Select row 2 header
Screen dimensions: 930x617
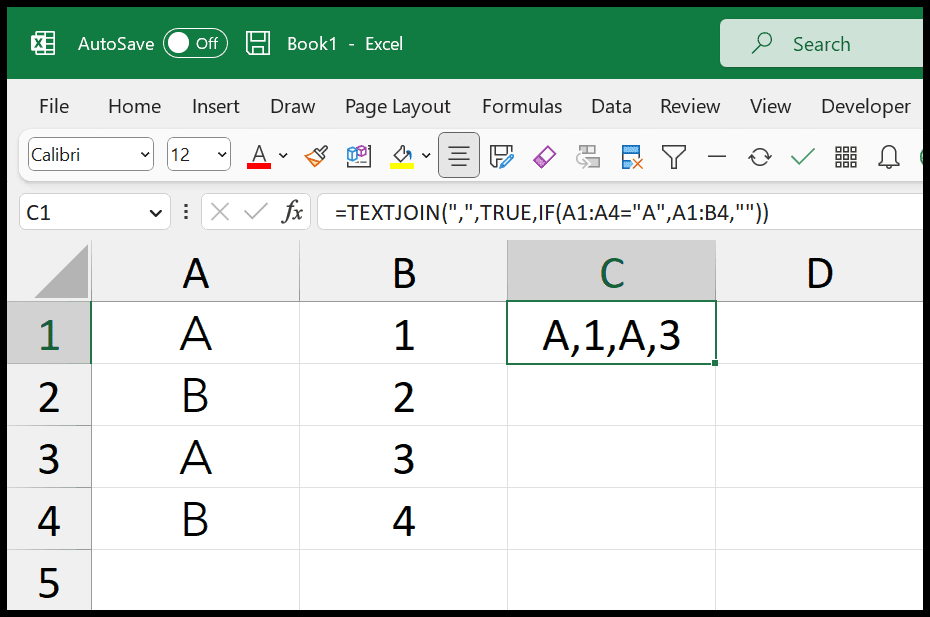coord(49,395)
